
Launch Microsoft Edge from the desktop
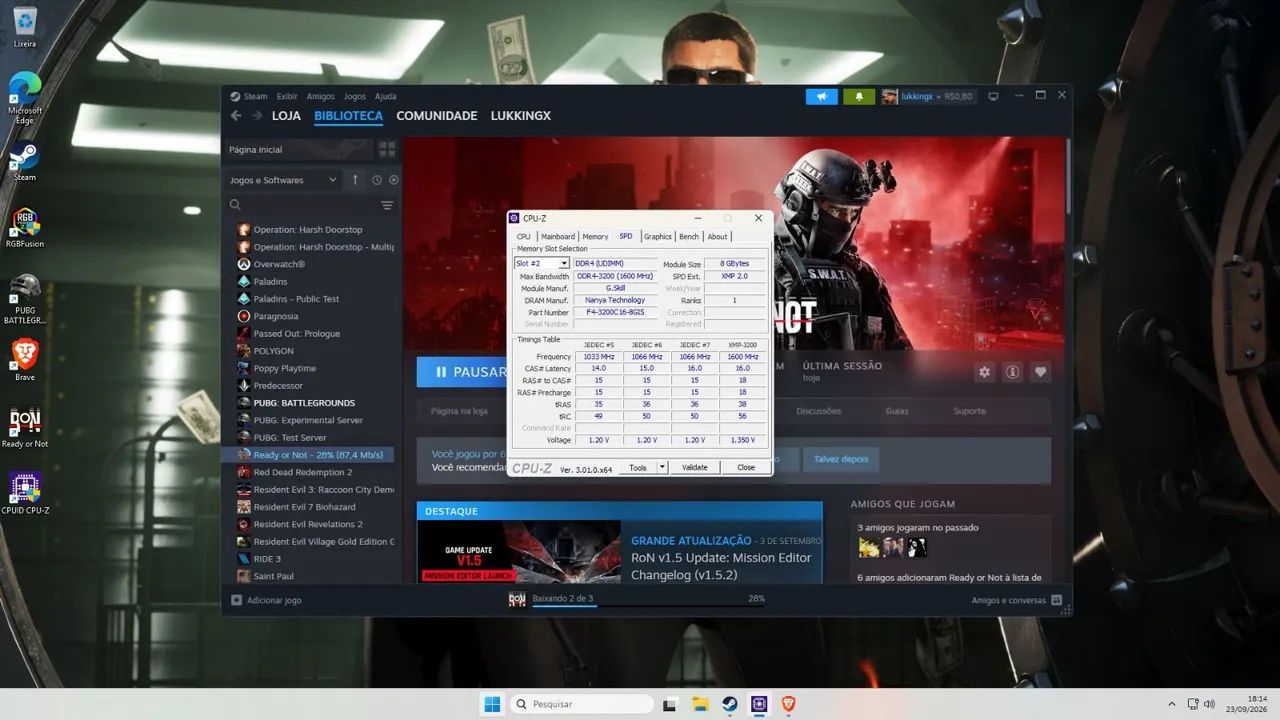tap(25, 98)
